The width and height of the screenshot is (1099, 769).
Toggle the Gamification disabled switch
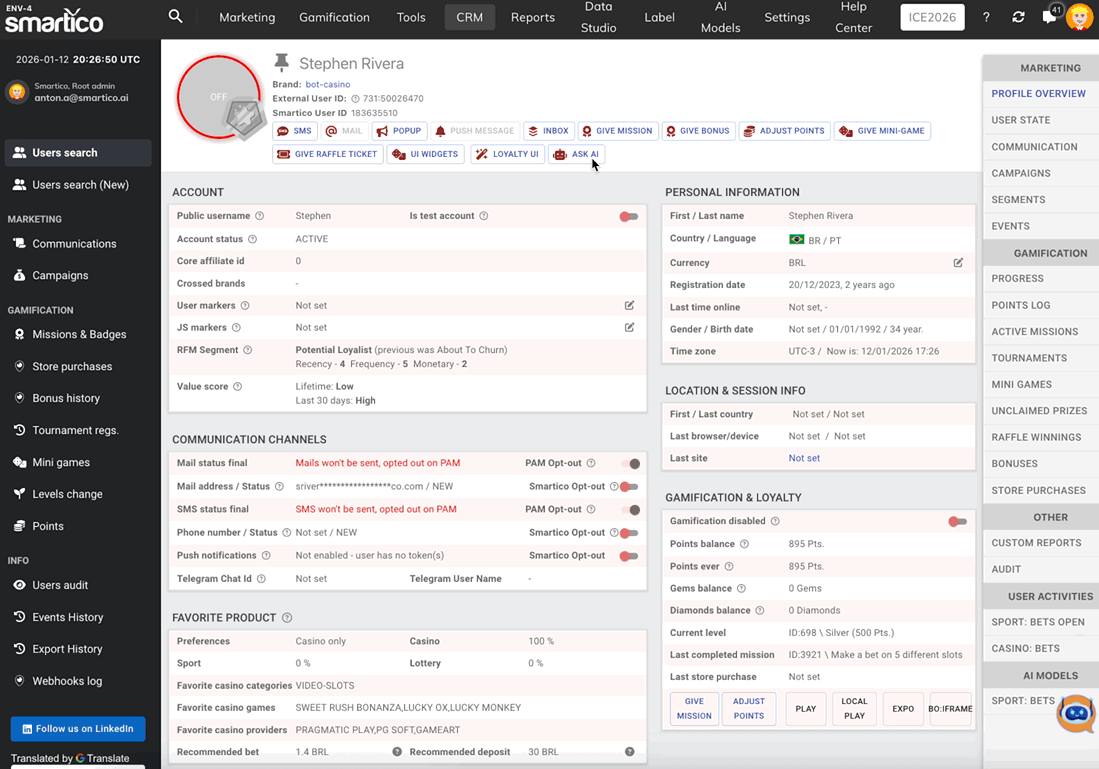957,521
